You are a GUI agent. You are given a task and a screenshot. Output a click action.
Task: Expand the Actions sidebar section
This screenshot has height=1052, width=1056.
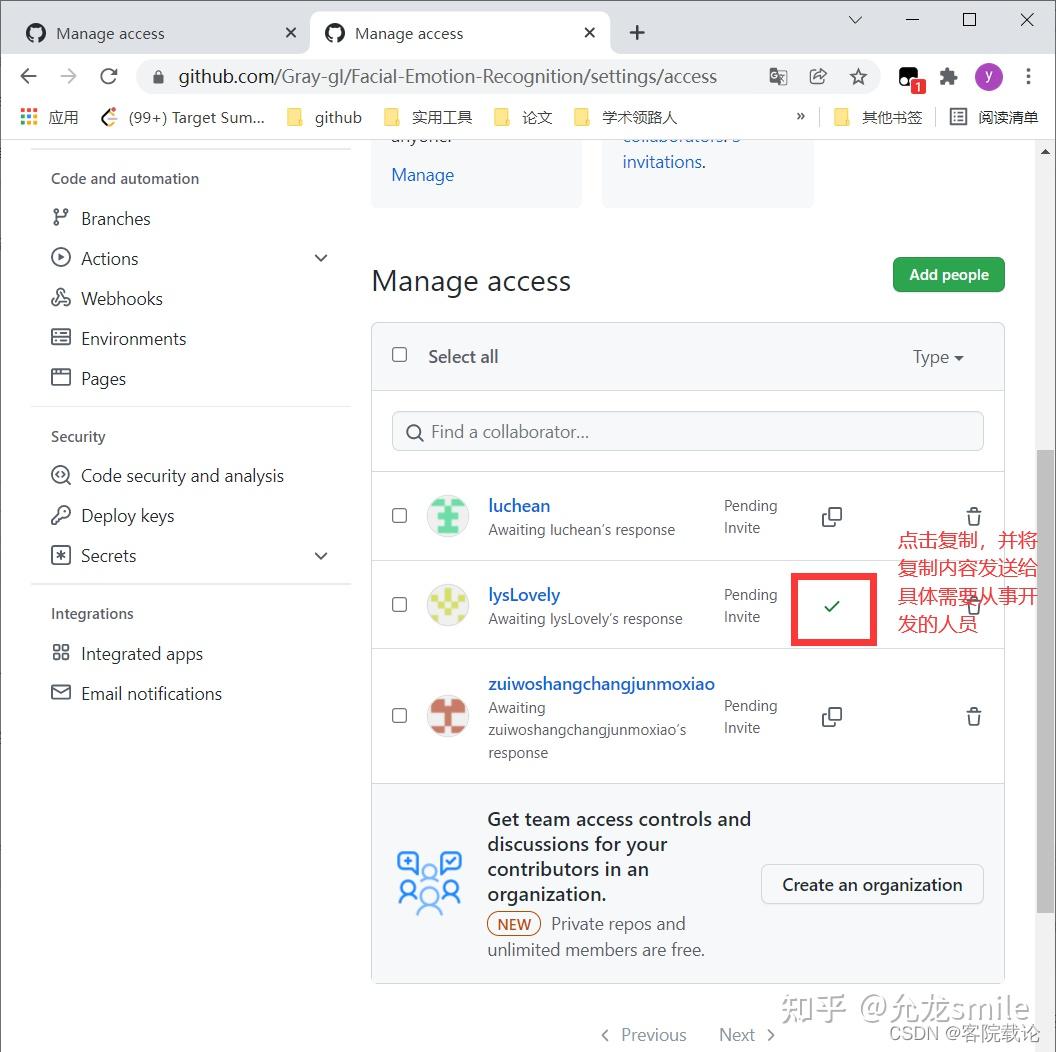321,257
